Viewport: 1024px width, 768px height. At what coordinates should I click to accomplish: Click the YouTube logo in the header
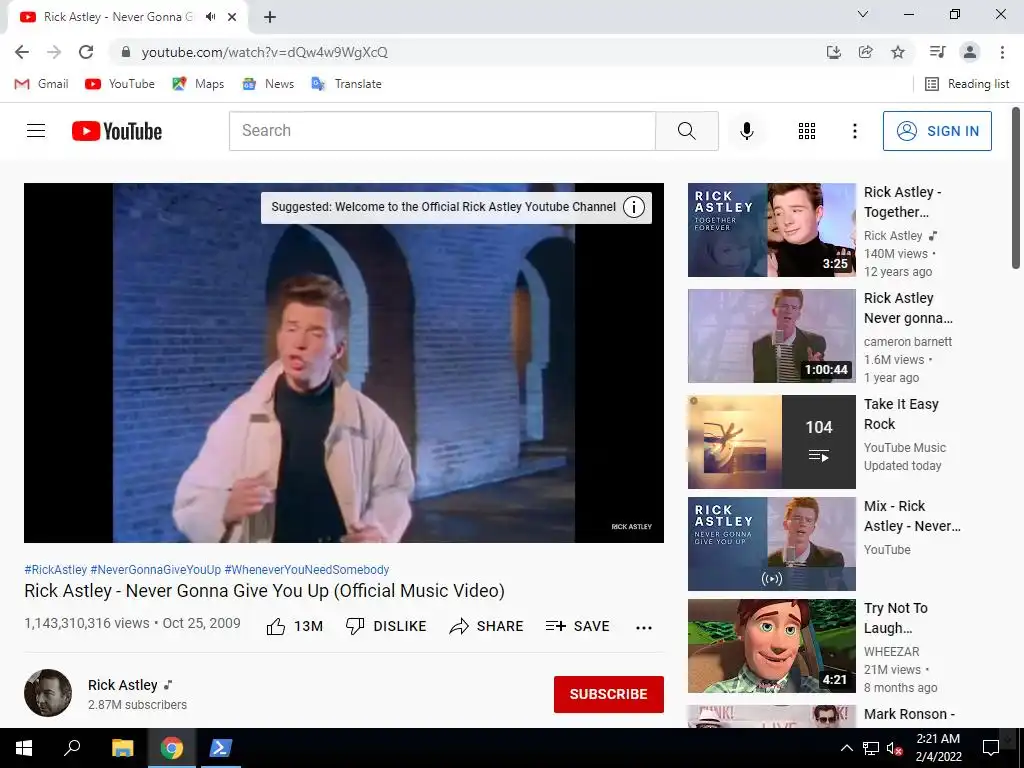coord(117,131)
